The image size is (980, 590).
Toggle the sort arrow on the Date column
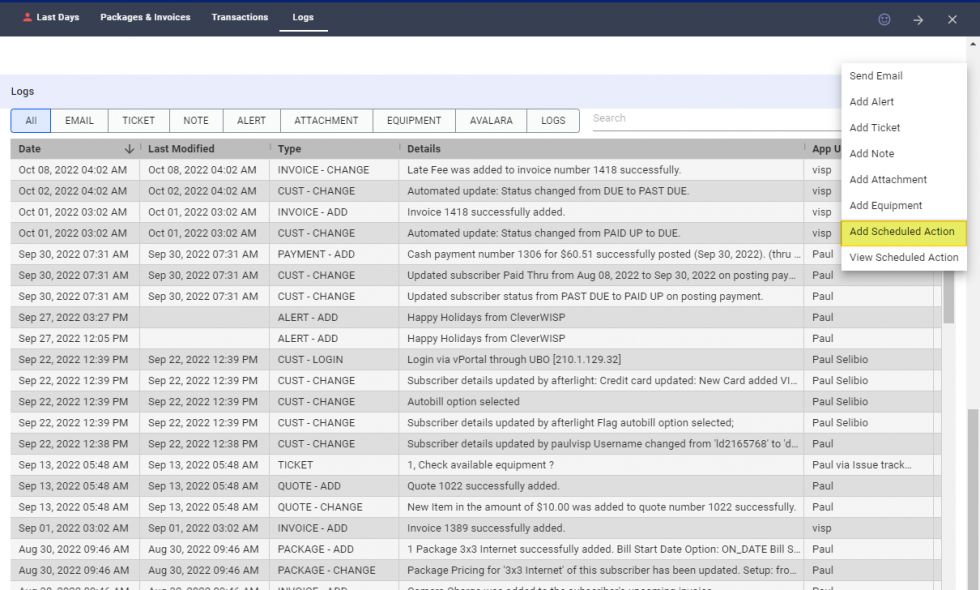(x=130, y=148)
